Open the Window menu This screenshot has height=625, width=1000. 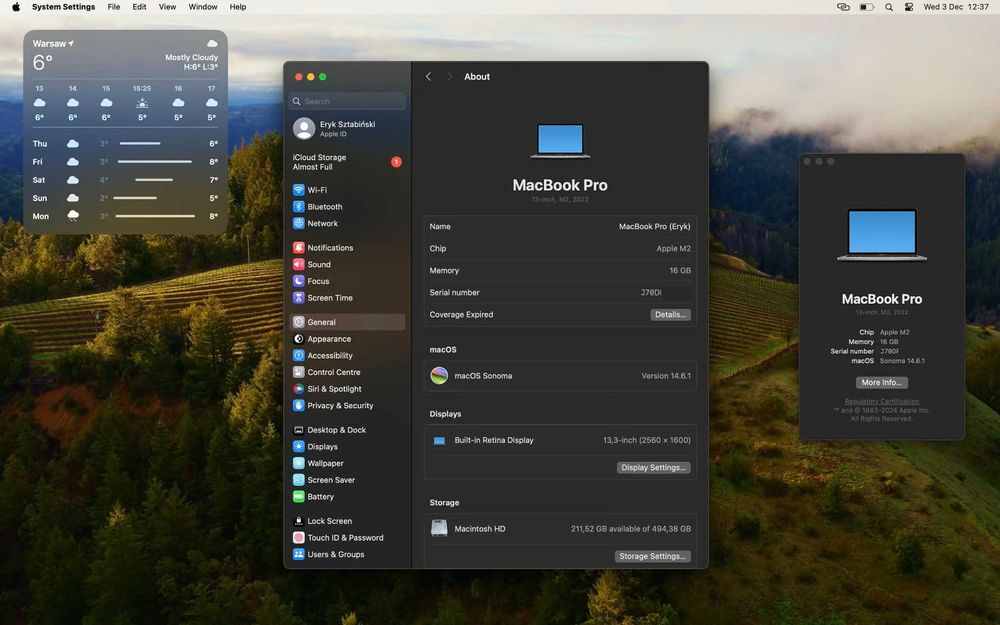[x=203, y=7]
